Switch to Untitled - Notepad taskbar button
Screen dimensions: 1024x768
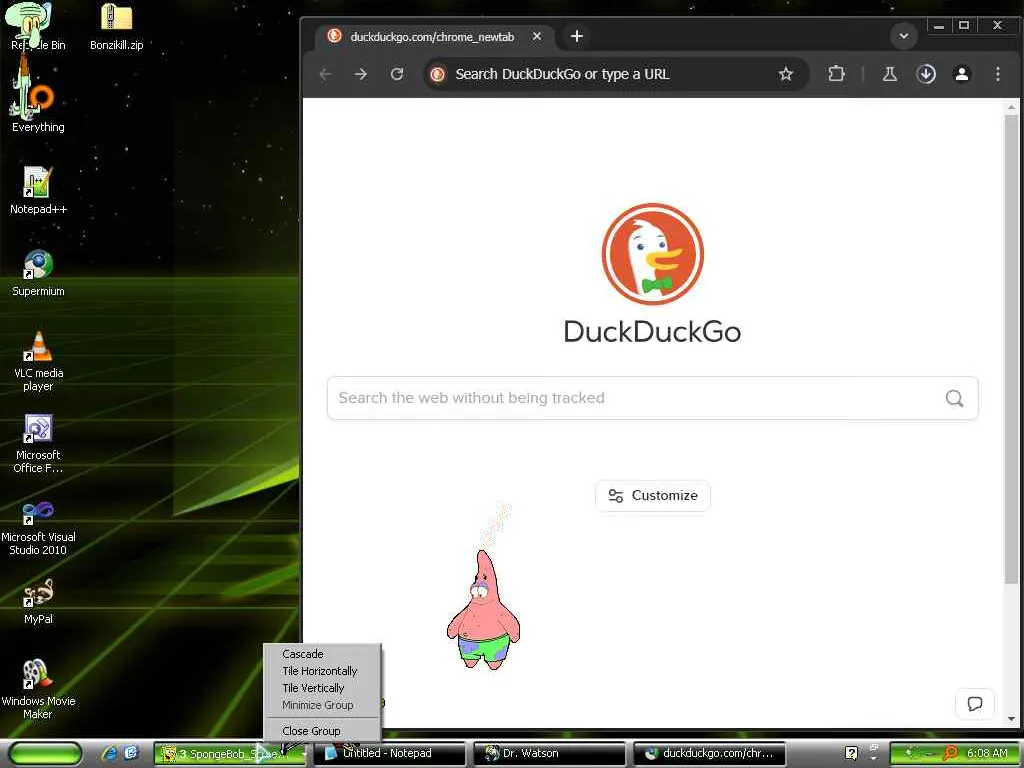coord(389,754)
